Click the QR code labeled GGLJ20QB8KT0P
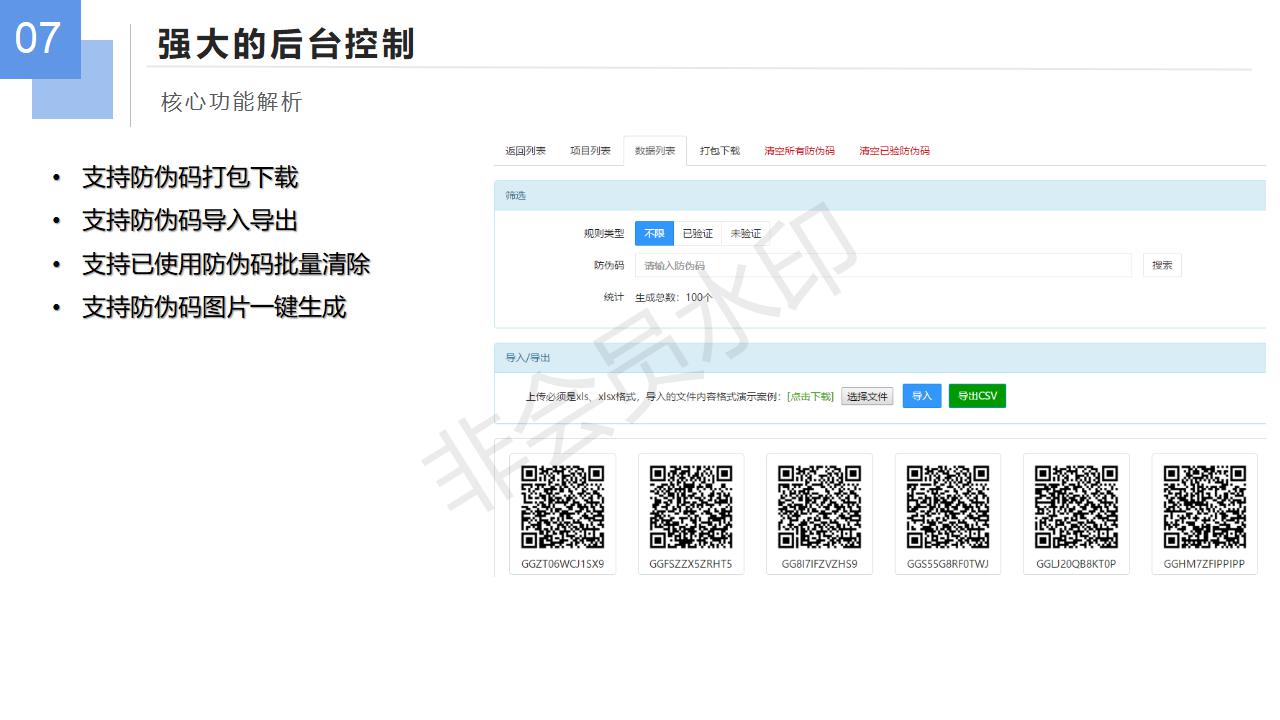Screen dimensions: 1280x720 coord(1076,507)
